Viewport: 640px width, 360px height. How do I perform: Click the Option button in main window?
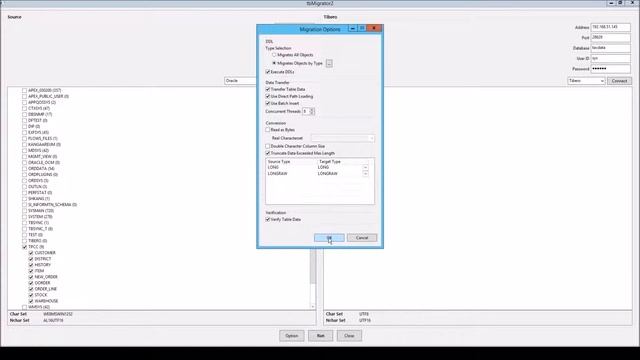point(291,336)
